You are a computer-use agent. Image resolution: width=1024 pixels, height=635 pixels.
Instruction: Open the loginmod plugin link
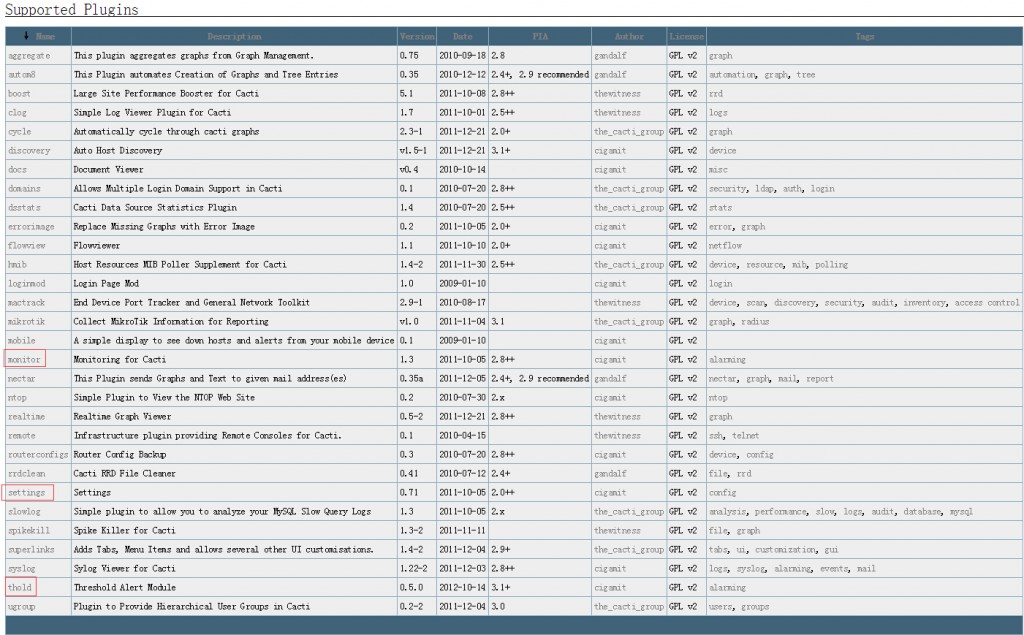(x=27, y=284)
